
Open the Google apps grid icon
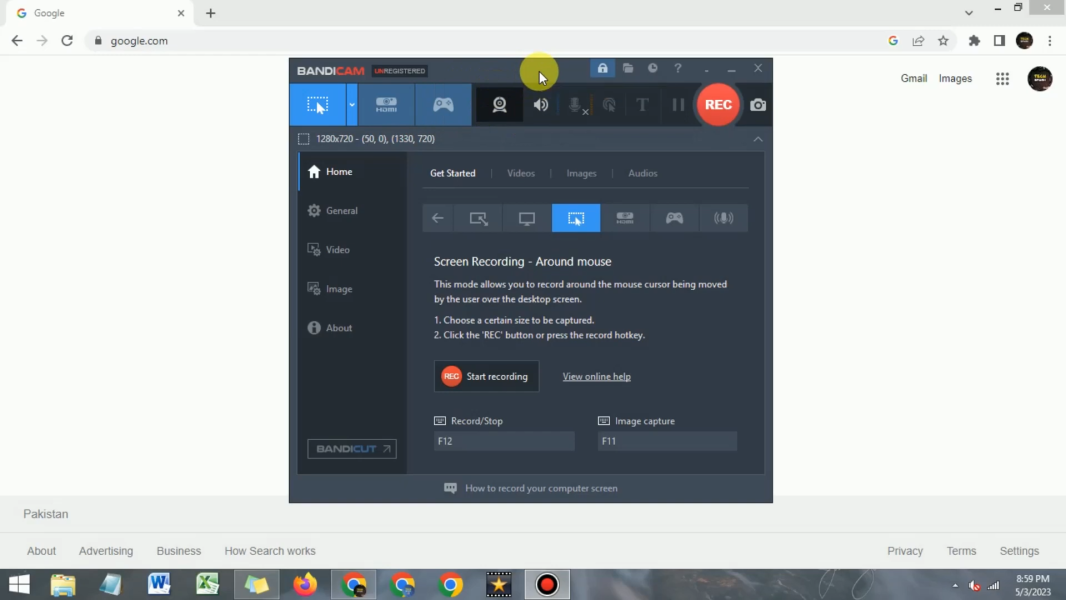[x=1003, y=79]
